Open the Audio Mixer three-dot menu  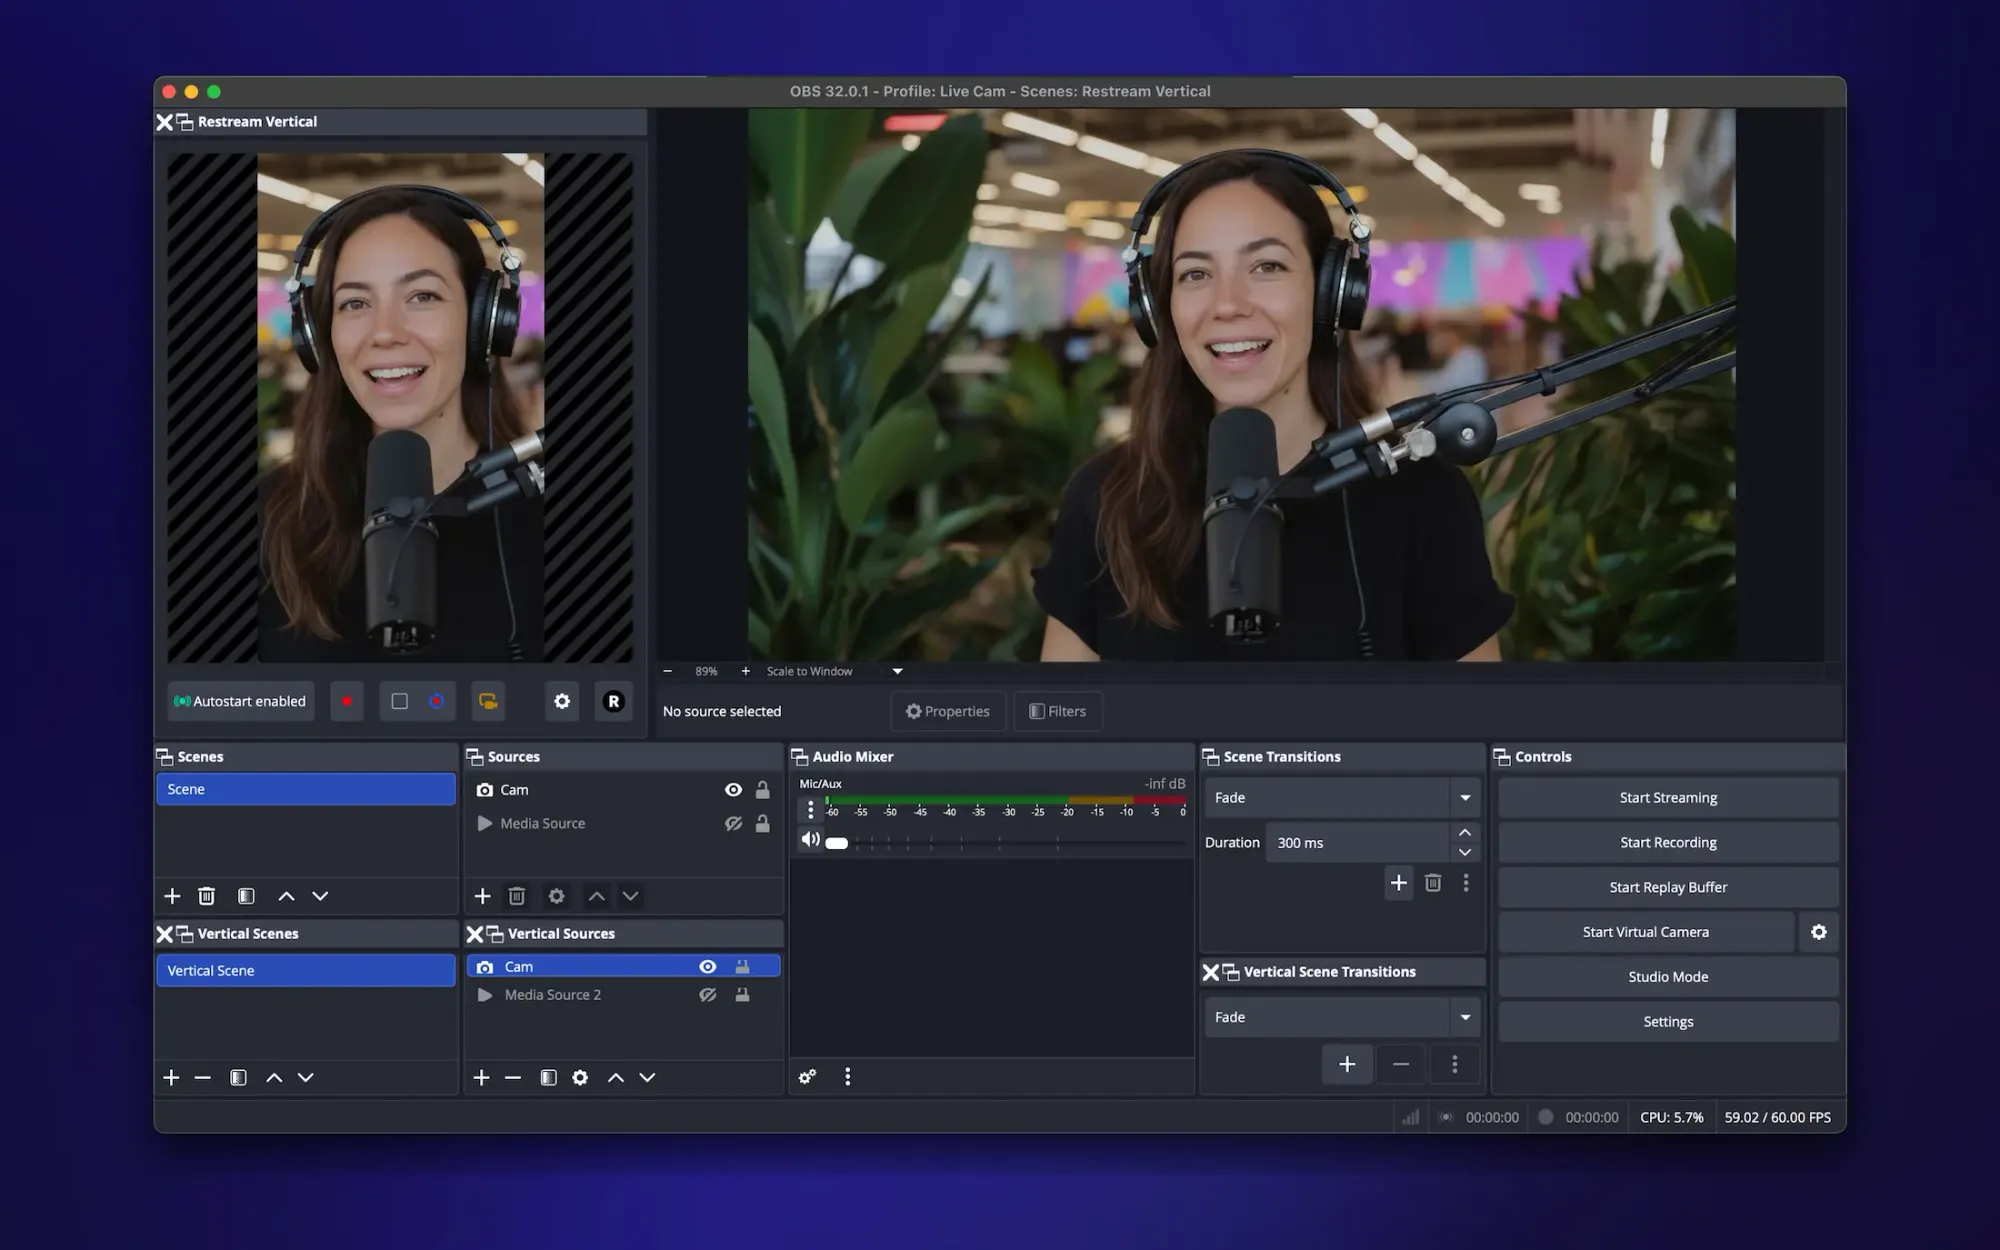click(x=848, y=1077)
